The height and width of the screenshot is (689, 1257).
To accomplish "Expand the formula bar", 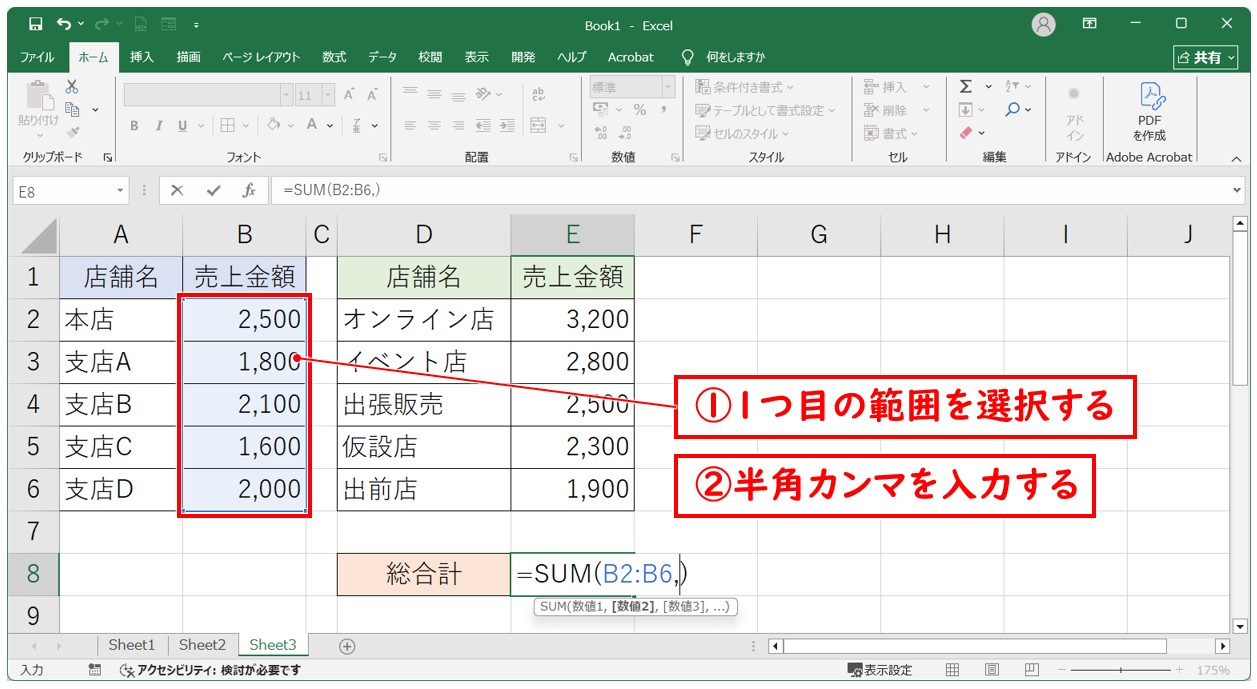I will click(x=1237, y=191).
